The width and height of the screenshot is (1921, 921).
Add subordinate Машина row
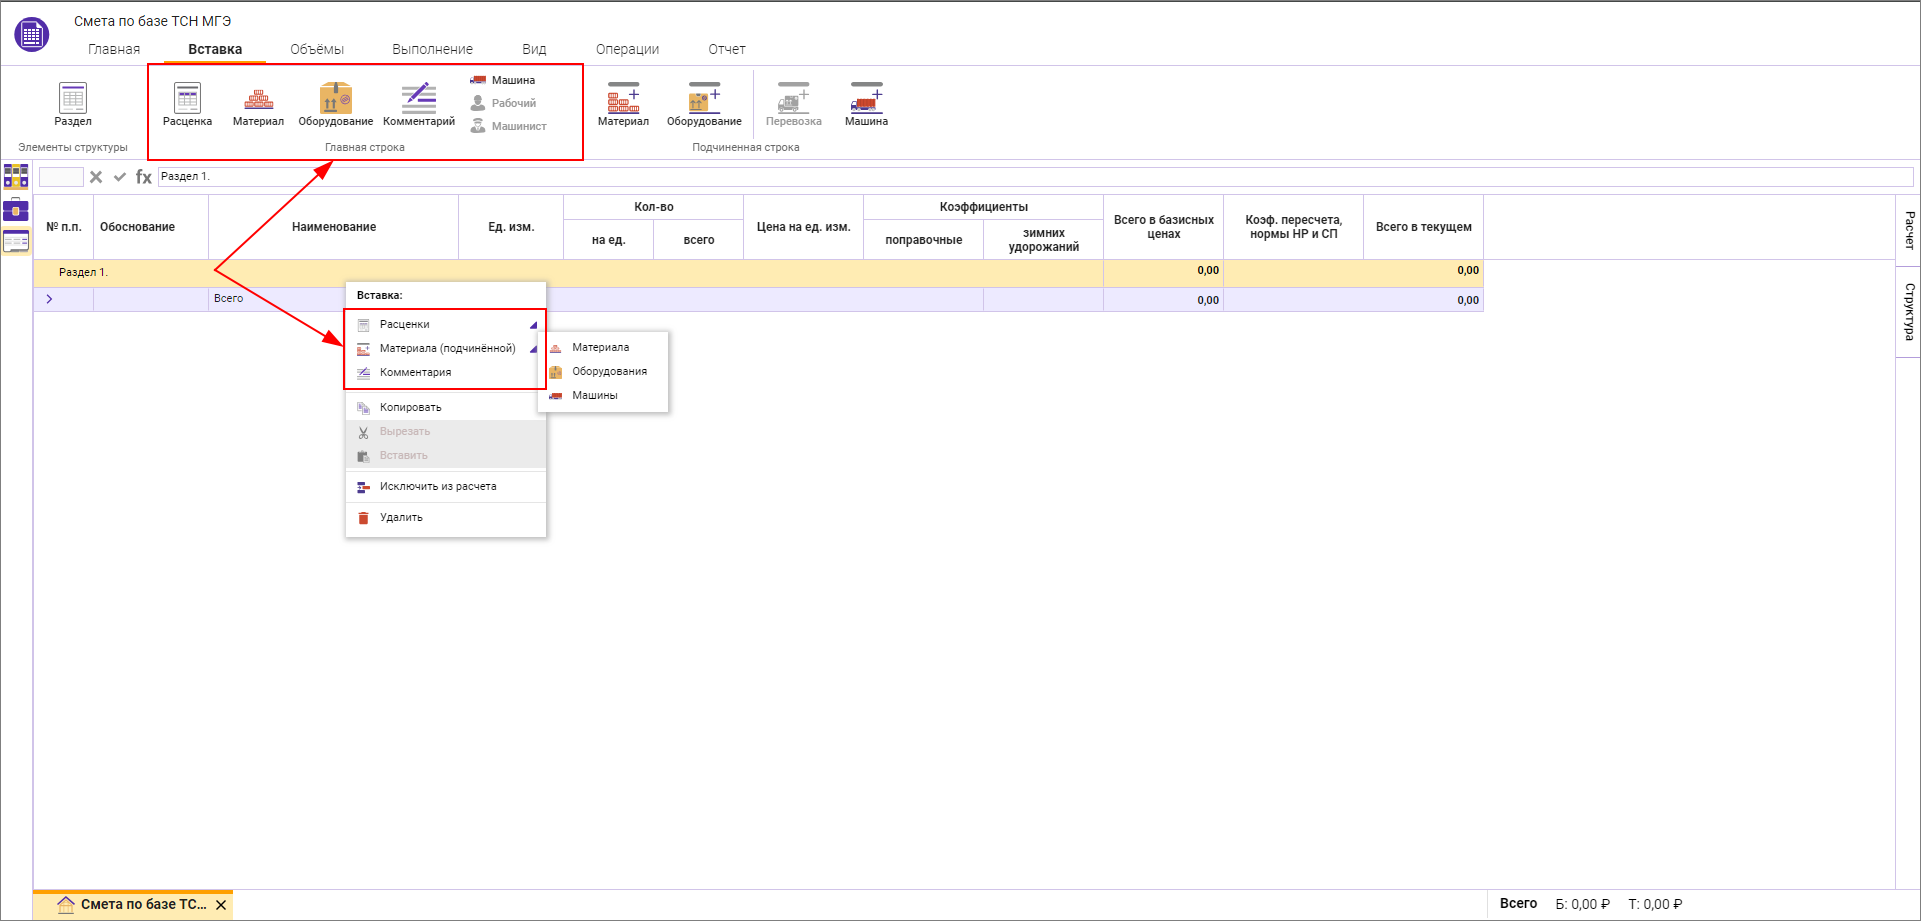pyautogui.click(x=866, y=105)
